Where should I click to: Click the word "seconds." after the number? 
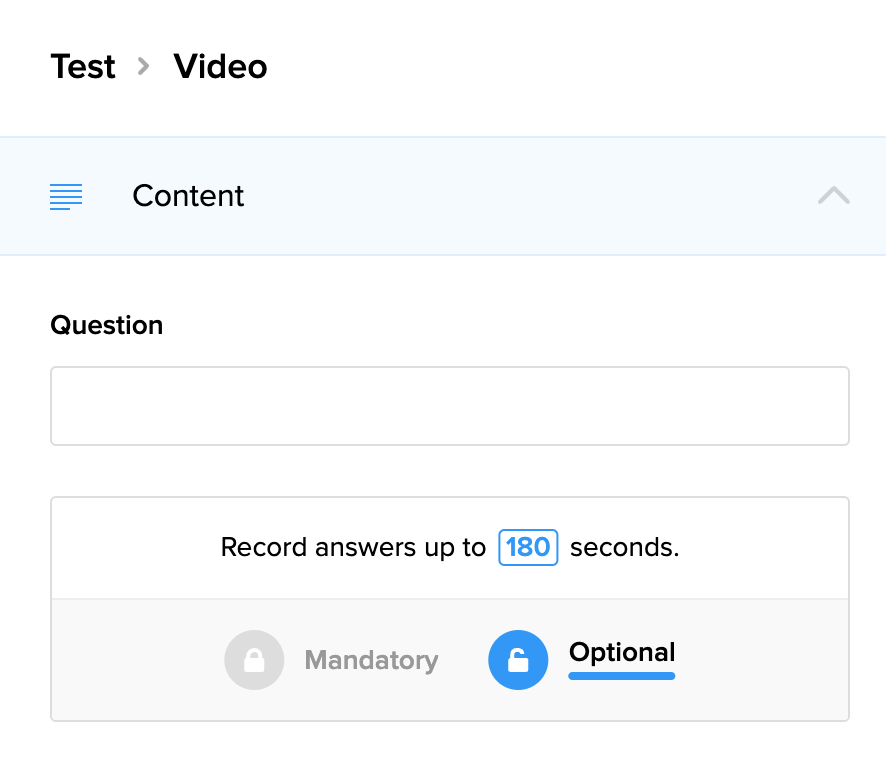tap(624, 548)
